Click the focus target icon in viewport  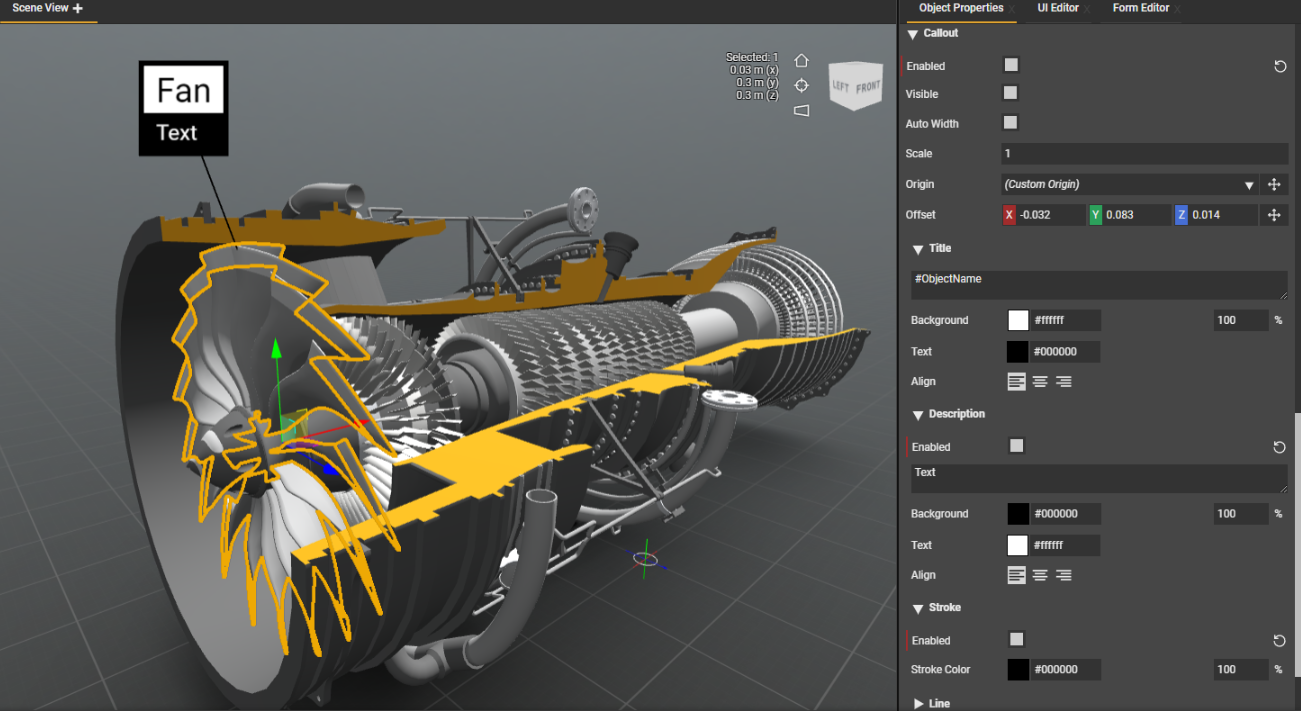coord(801,85)
